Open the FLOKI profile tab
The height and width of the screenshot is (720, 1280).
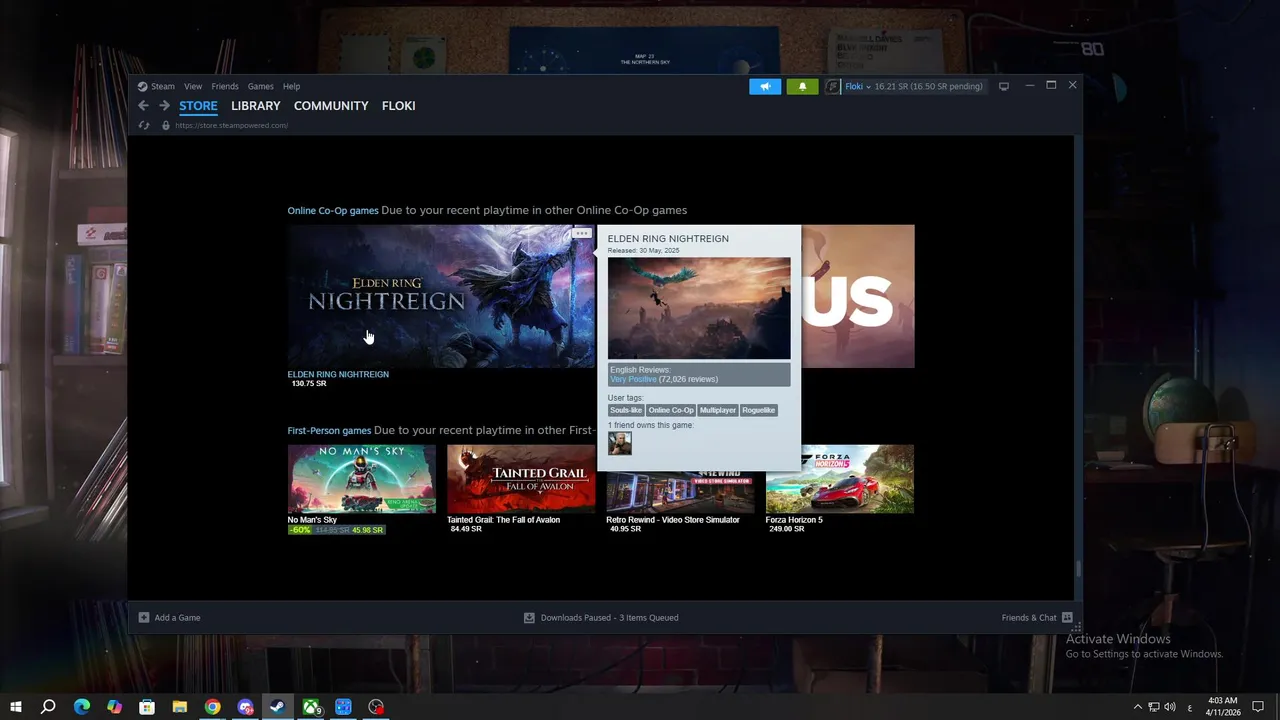(x=398, y=106)
